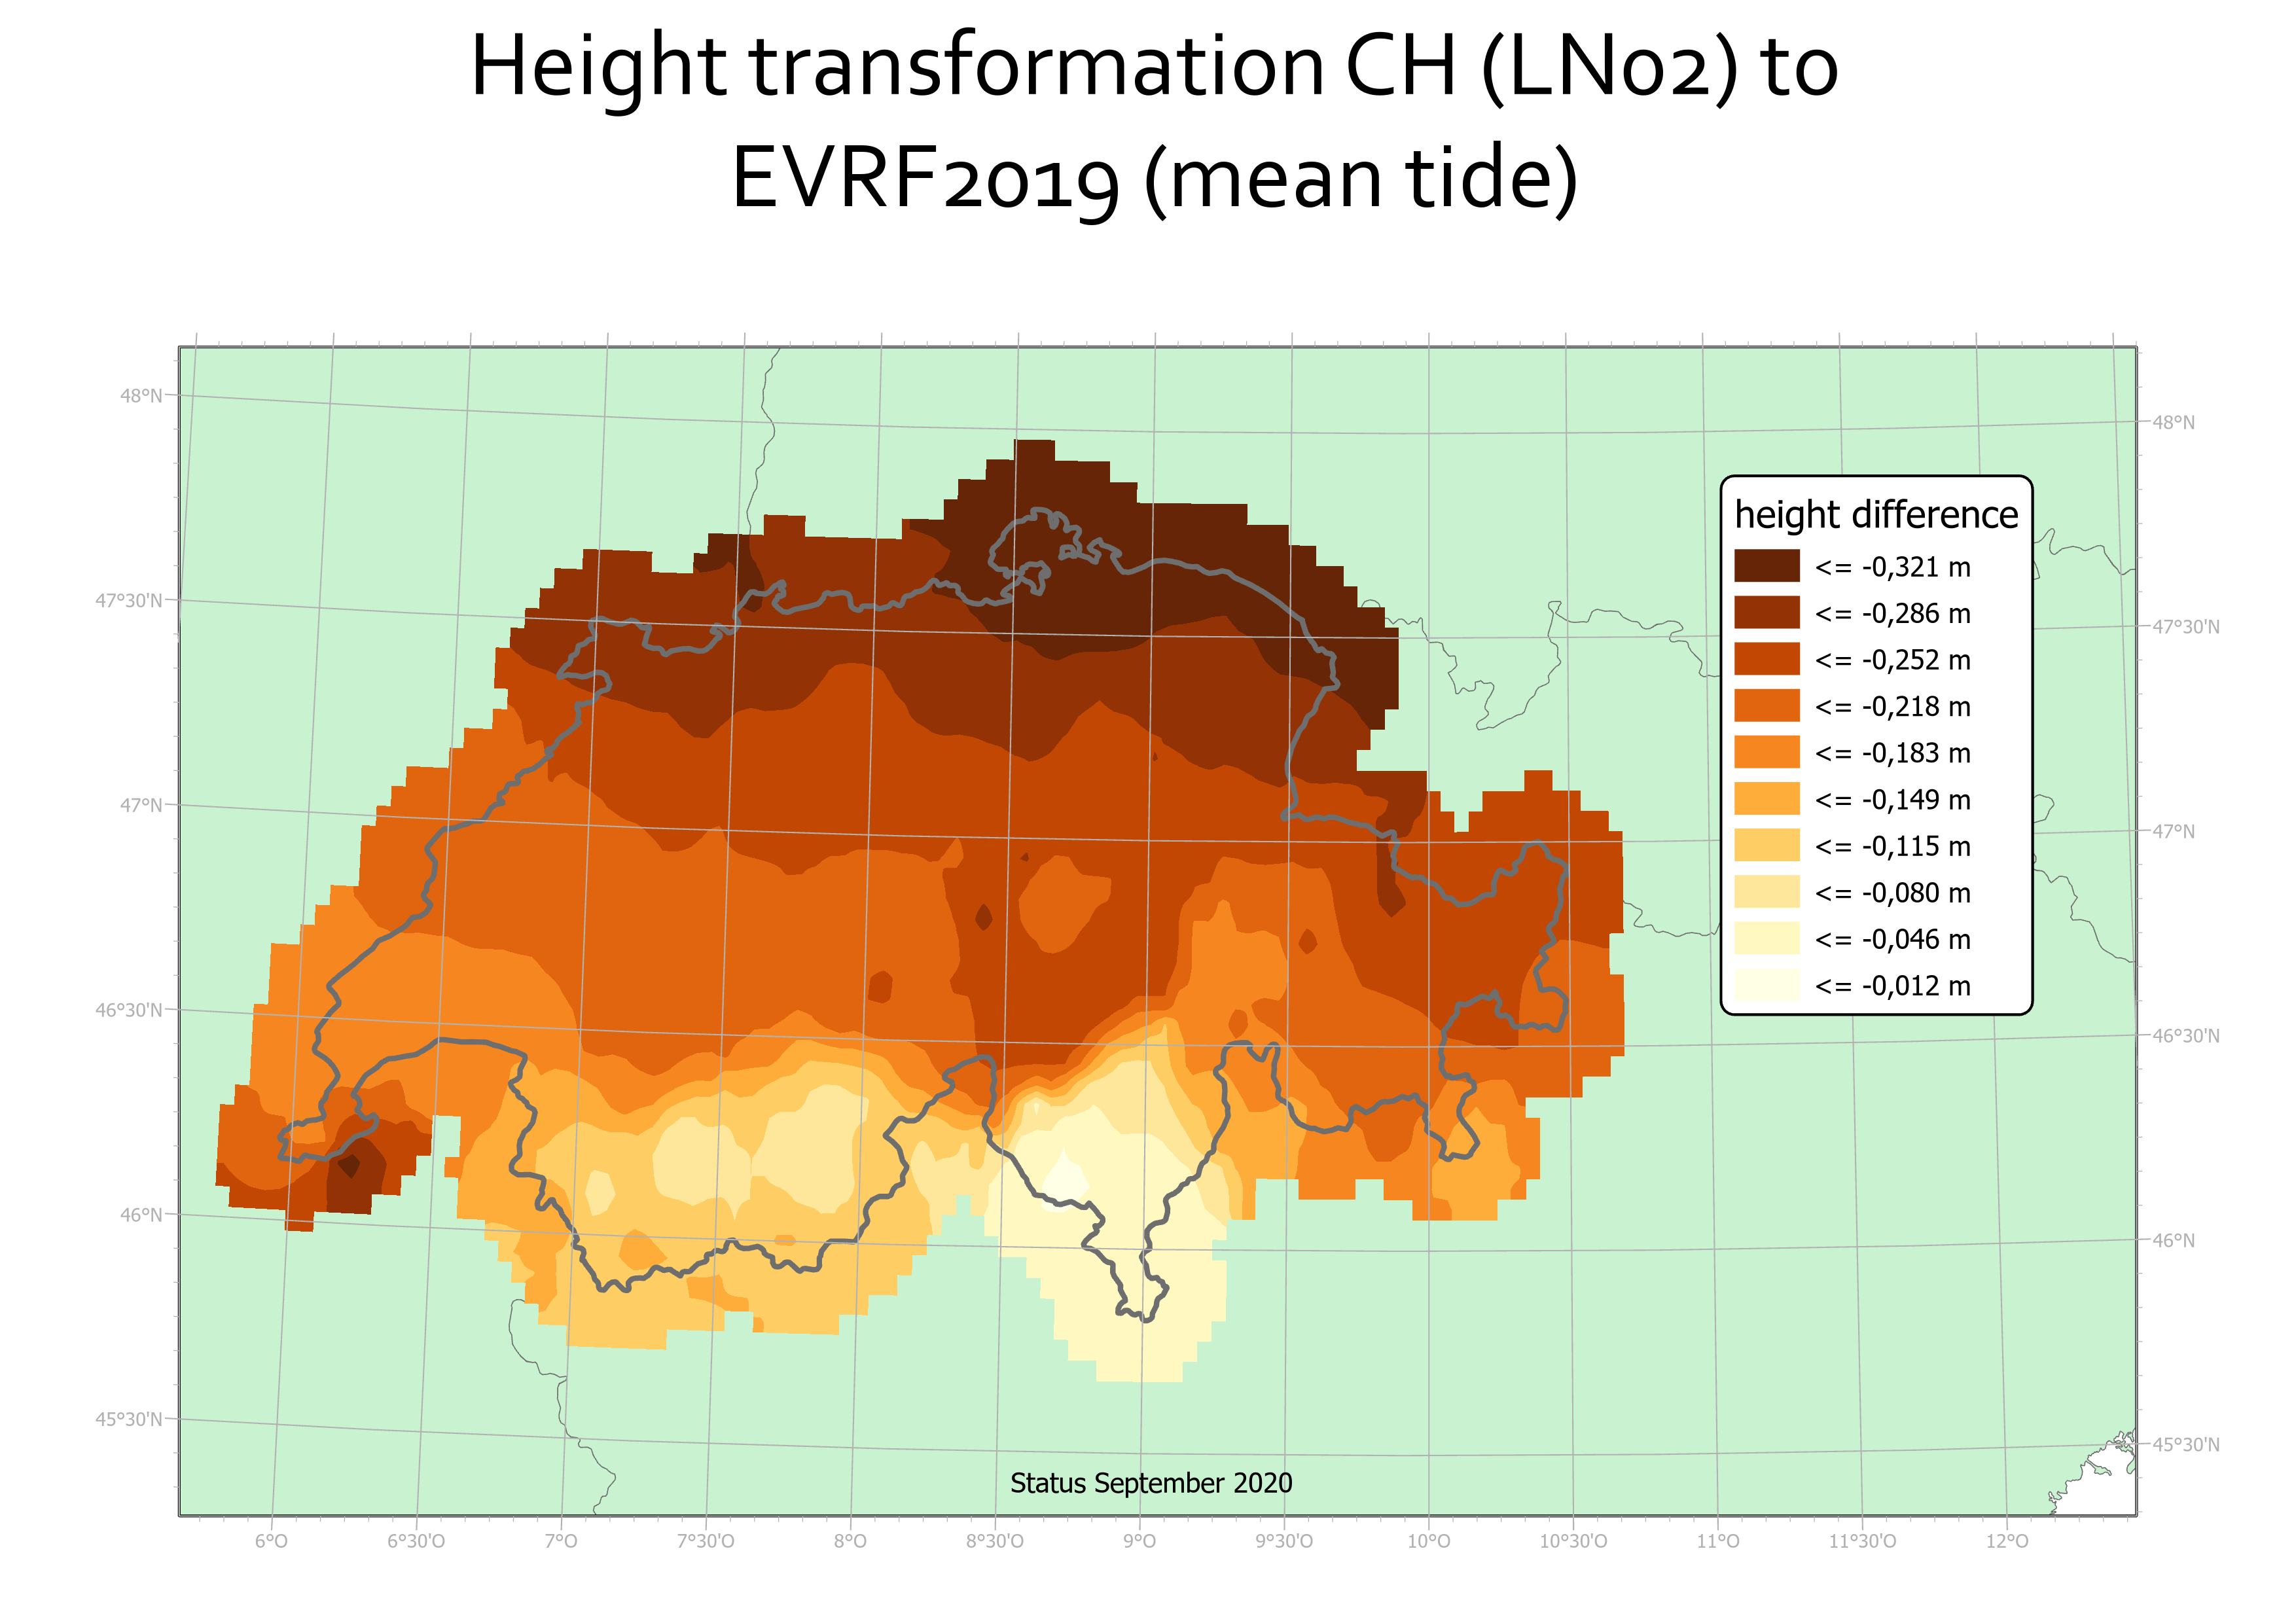Click the bottom axis label 9°O
Image resolution: width=2296 pixels, height=1623 pixels.
1139,1541
